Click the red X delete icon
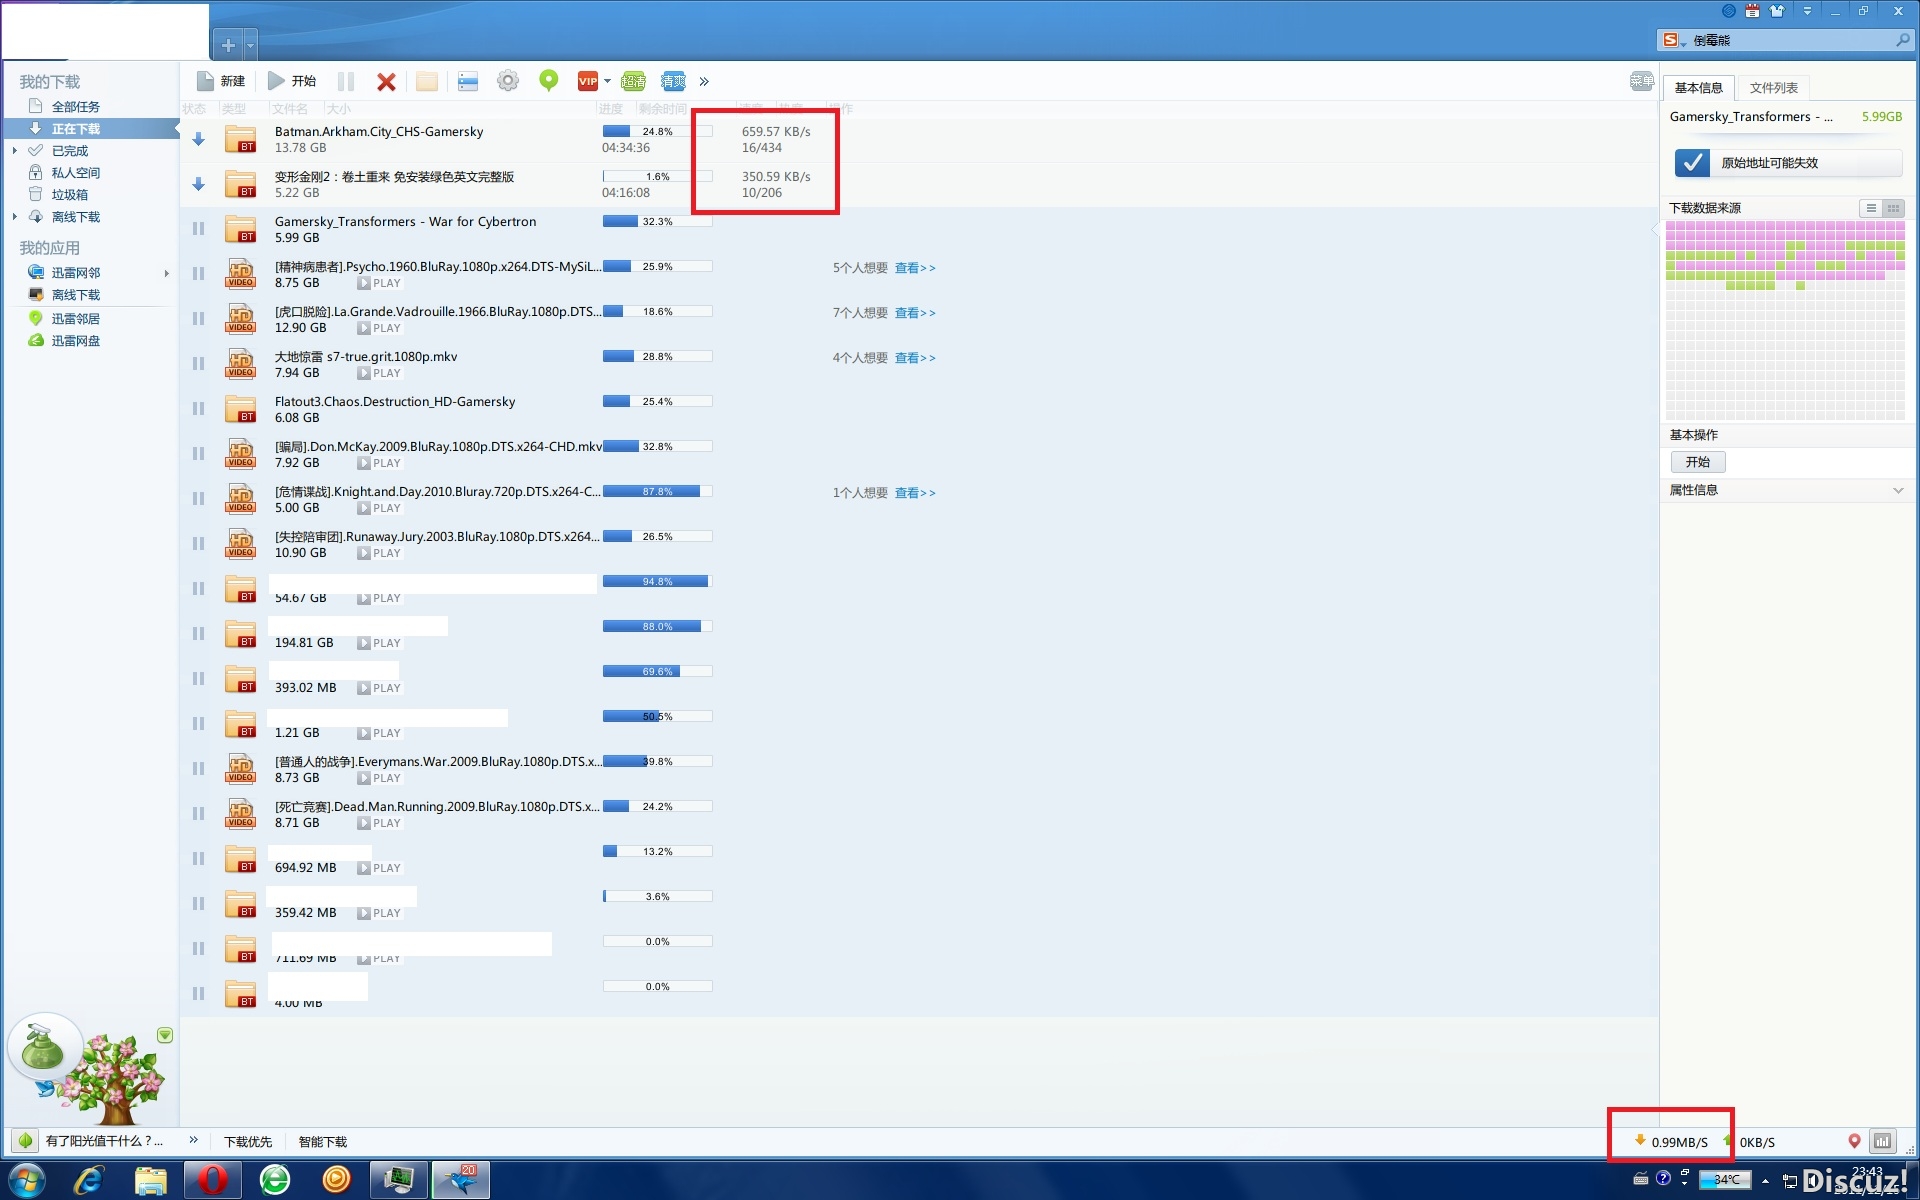This screenshot has height=1200, width=1920. click(386, 82)
